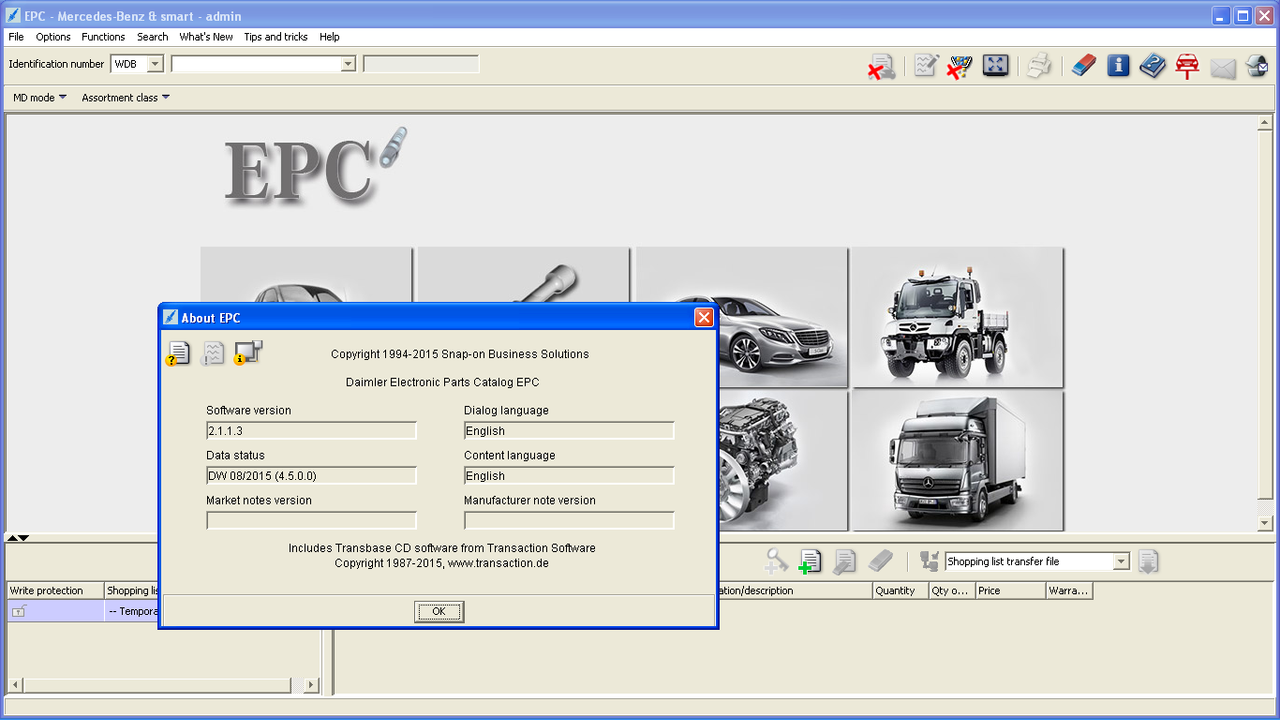Screen dimensions: 1280x720
Task: Click the 'Daimler Electronic Parts Catalog EPC' text
Action: tap(443, 382)
